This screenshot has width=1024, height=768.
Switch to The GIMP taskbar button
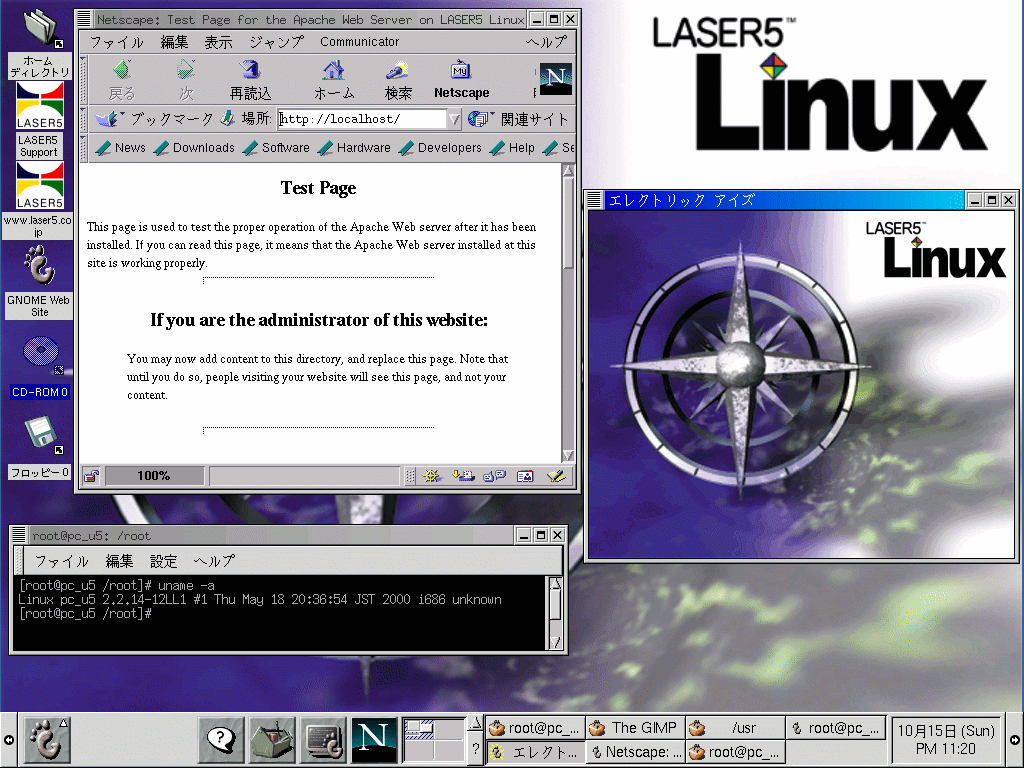pos(635,728)
